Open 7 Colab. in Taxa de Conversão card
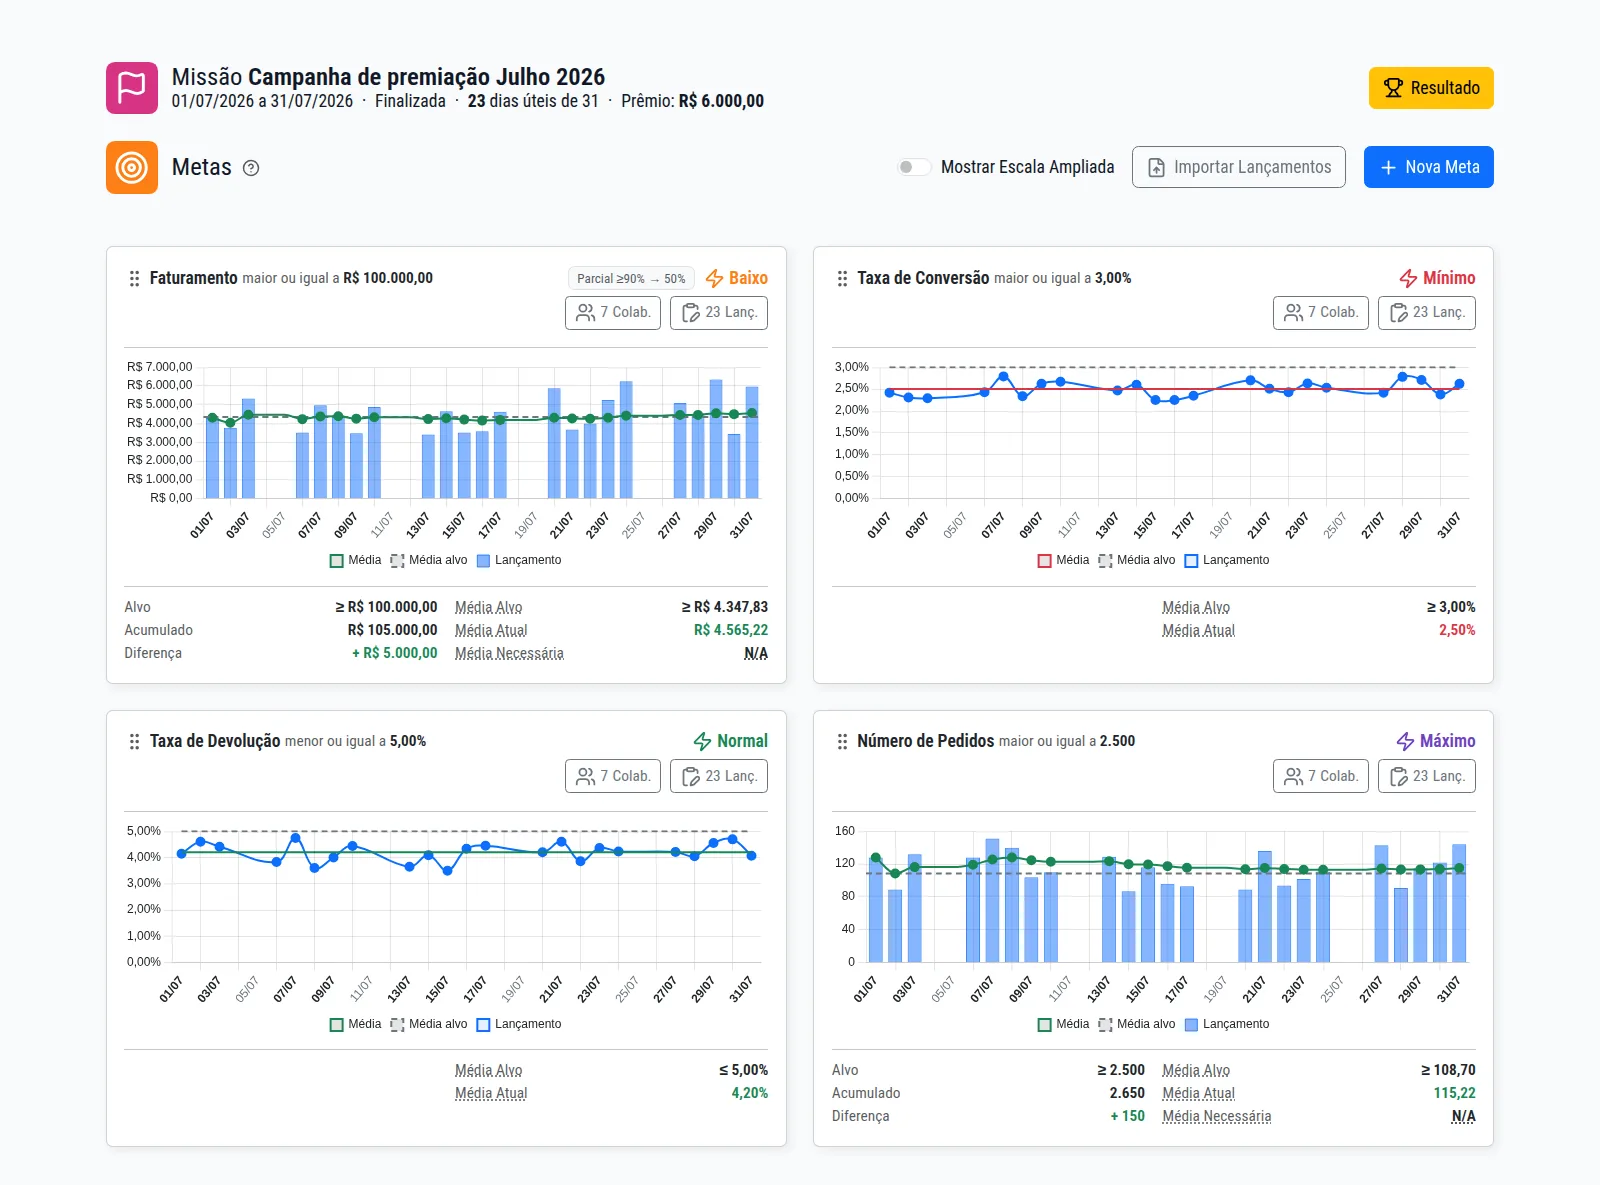 point(1321,313)
